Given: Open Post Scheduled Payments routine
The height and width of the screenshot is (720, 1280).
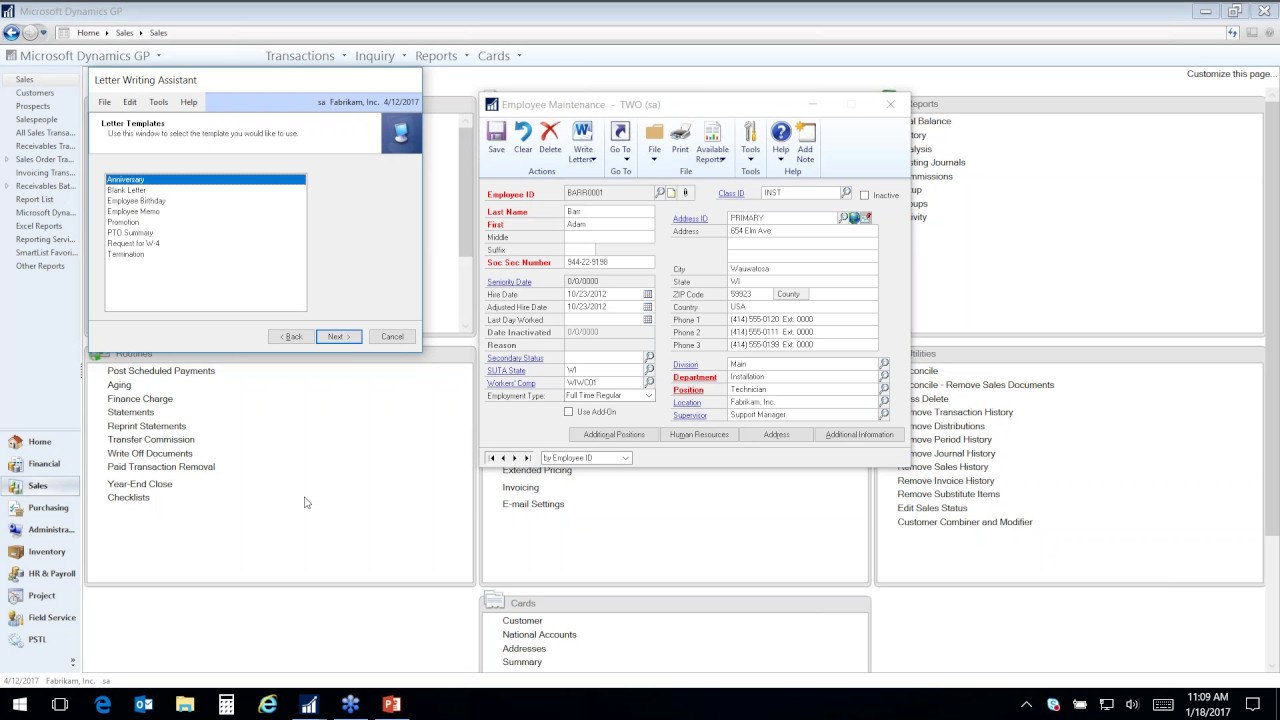Looking at the screenshot, I should [161, 371].
